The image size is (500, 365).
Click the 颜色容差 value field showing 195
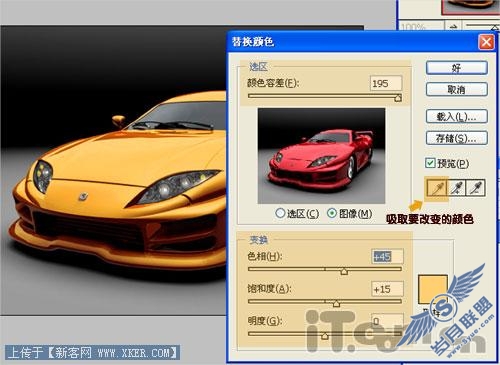tap(386, 83)
